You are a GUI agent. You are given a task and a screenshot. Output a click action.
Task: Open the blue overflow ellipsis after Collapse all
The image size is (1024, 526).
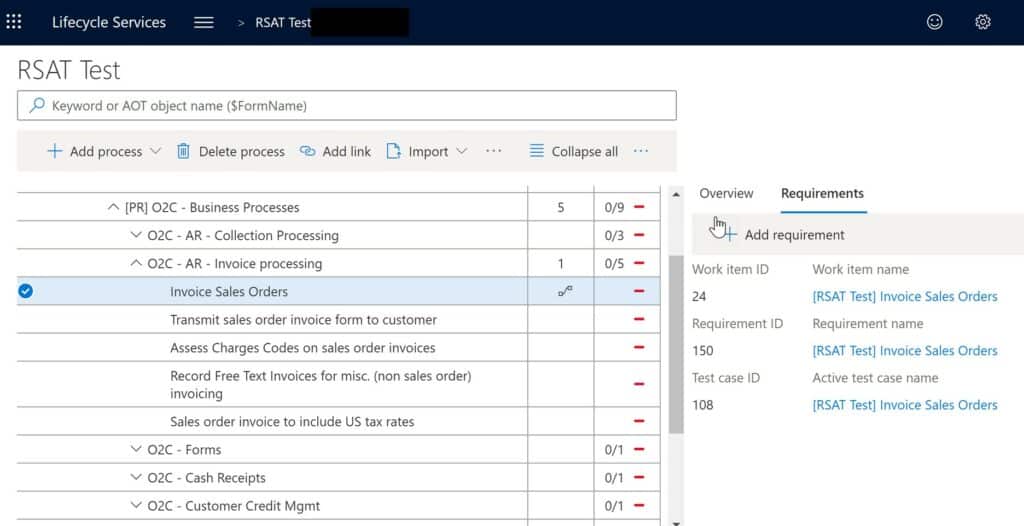coord(641,151)
